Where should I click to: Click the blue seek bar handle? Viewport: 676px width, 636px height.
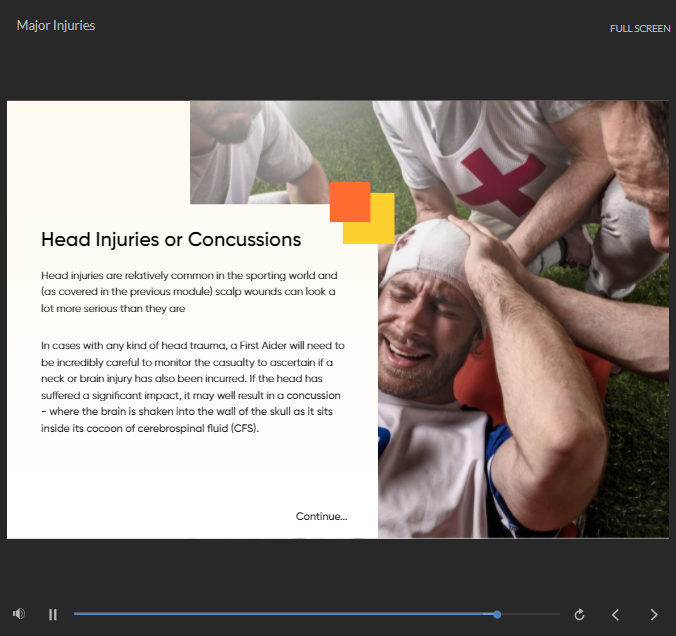(497, 614)
